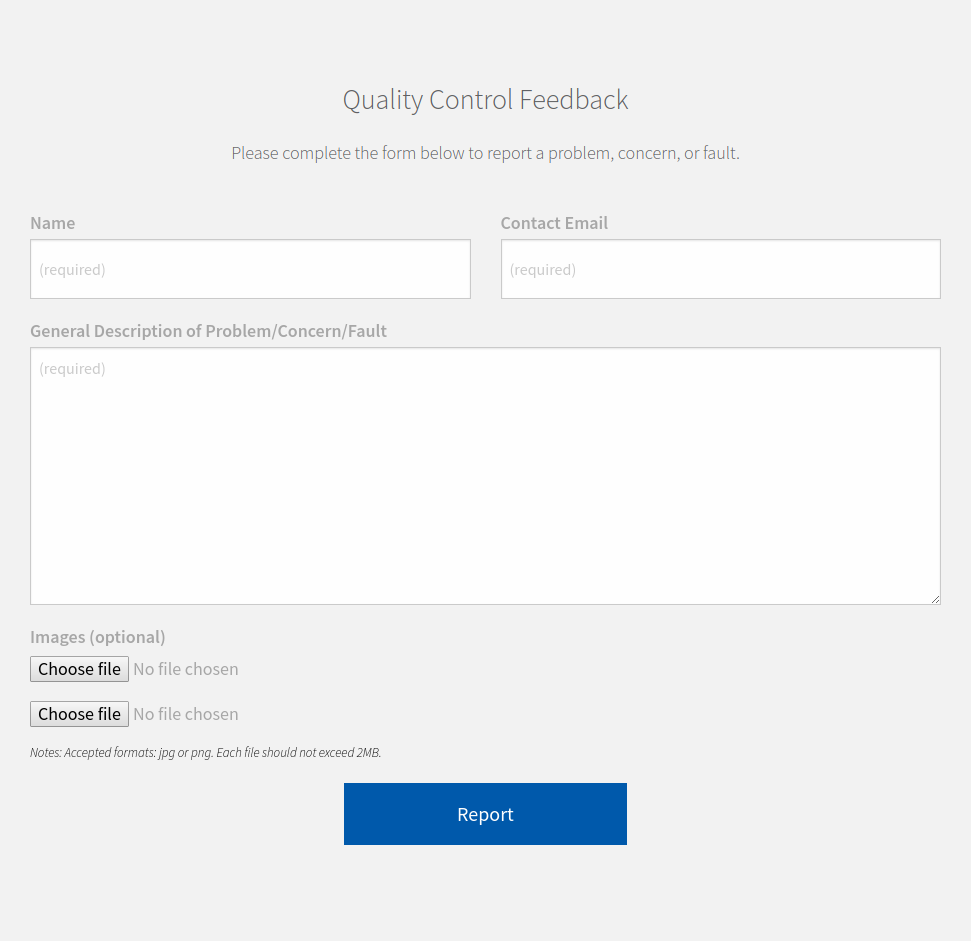Click the Quality Control Feedback heading

click(485, 100)
